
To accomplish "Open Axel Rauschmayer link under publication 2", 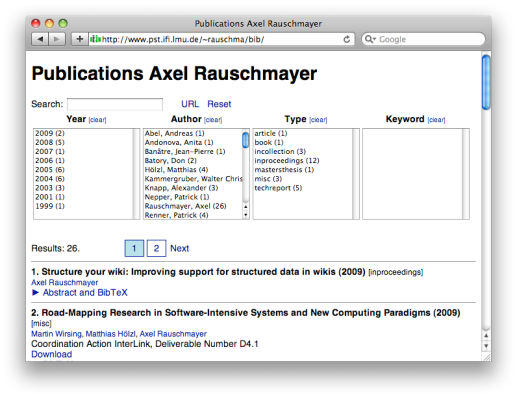I will click(173, 334).
